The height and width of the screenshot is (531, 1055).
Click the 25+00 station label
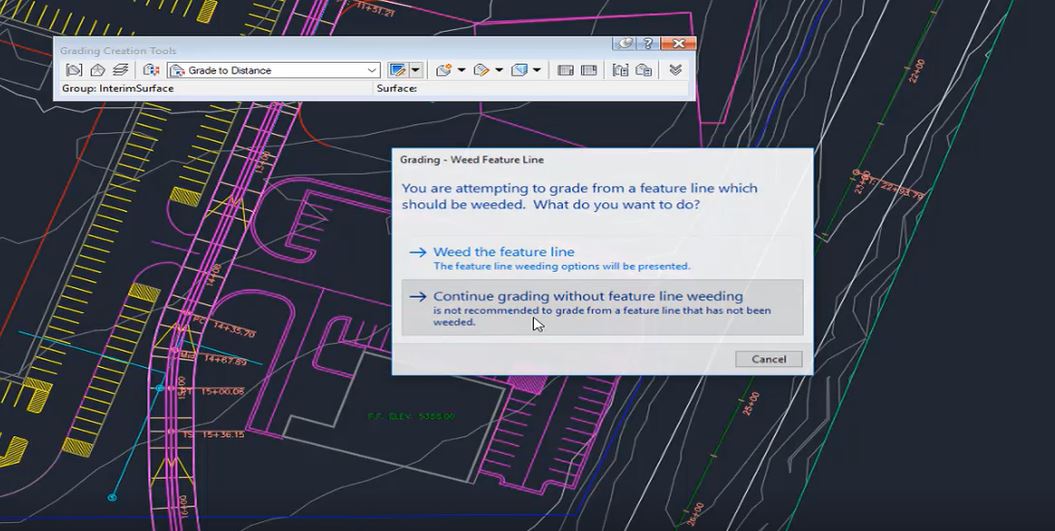(751, 403)
